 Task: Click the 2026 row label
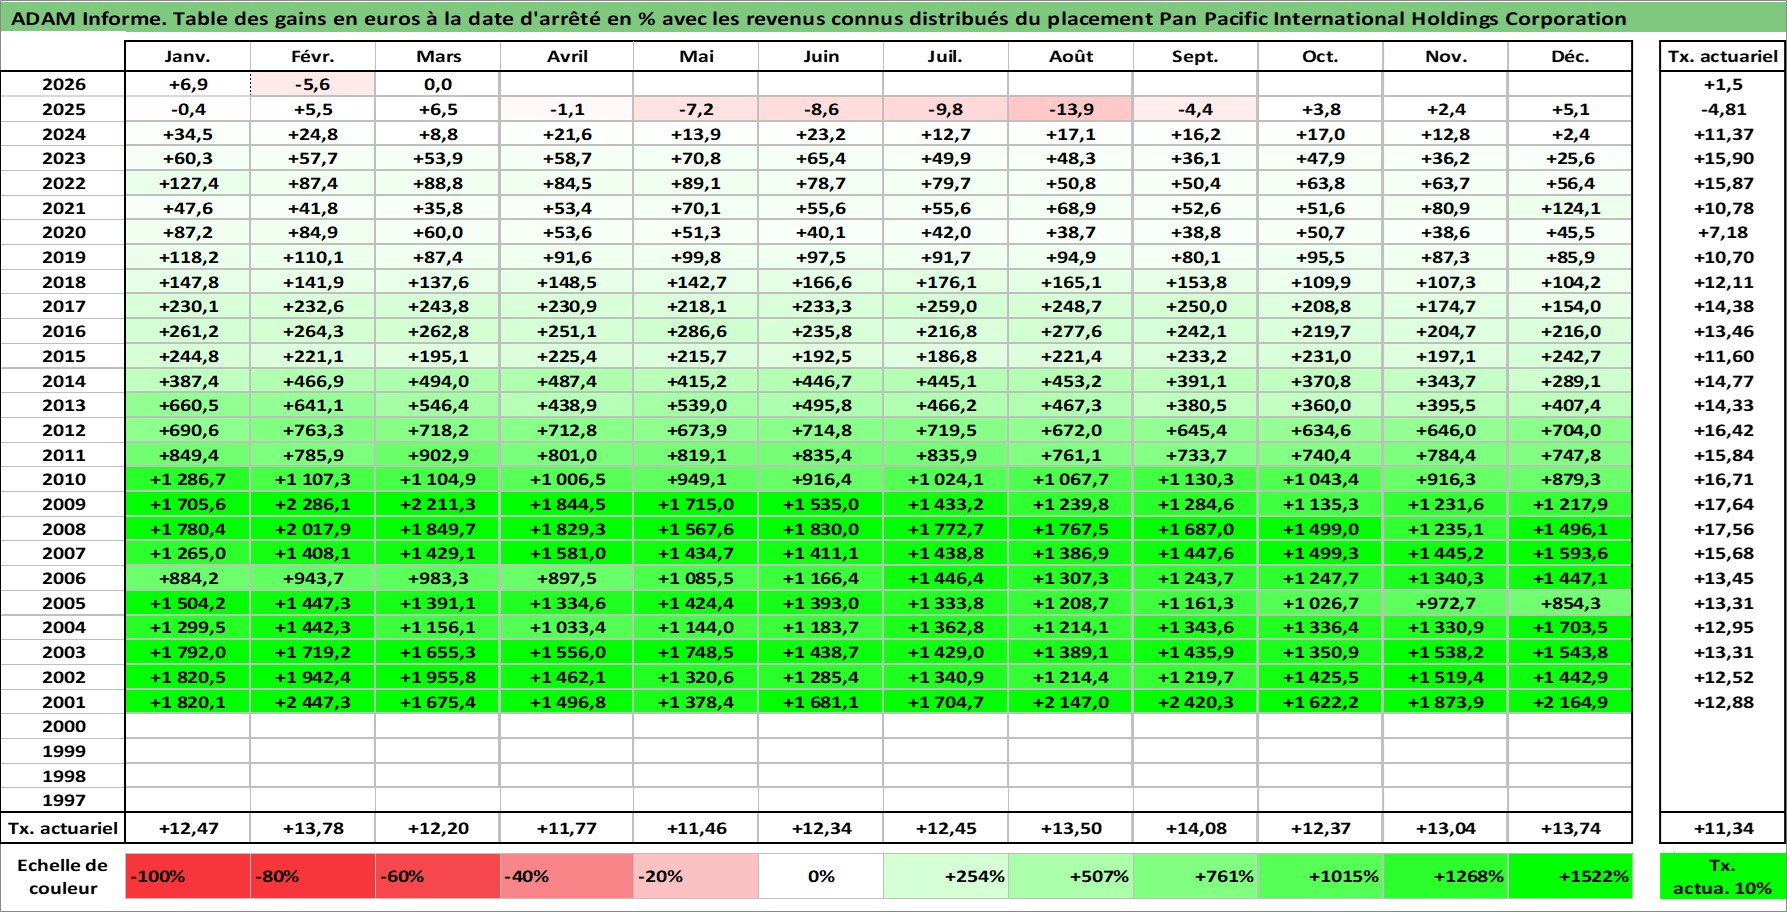pyautogui.click(x=63, y=85)
